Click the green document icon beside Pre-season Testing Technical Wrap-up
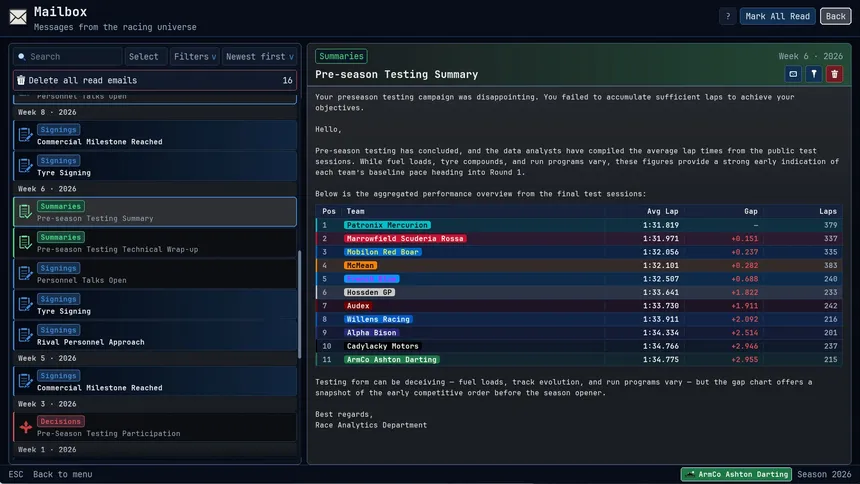This screenshot has width=860, height=484. tap(25, 243)
